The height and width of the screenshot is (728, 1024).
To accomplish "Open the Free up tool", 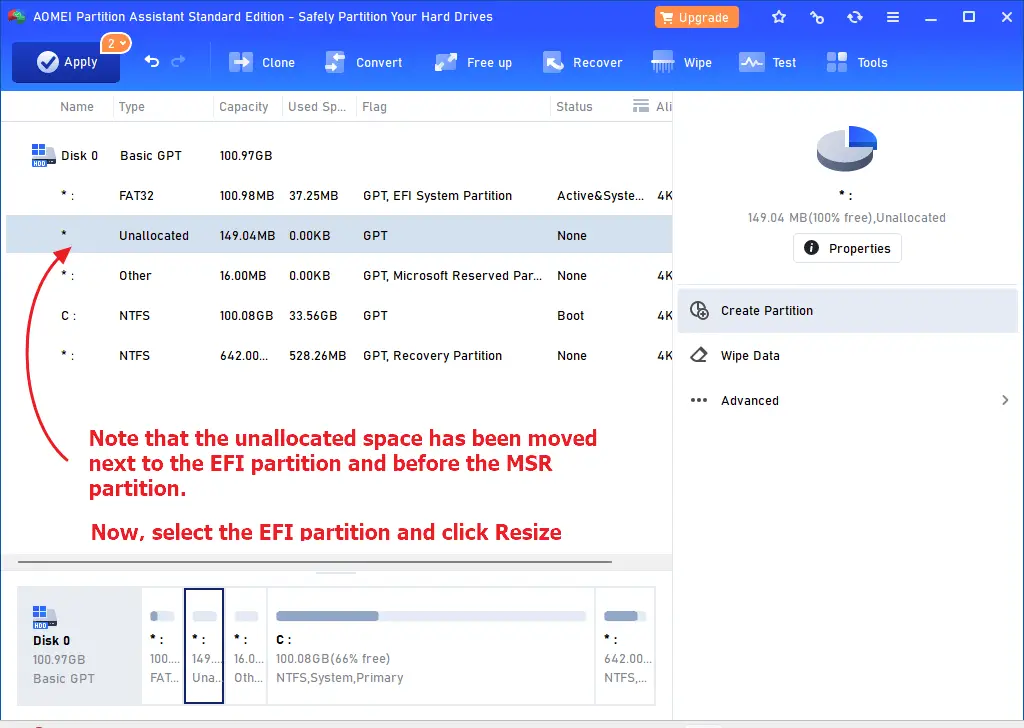I will (473, 63).
